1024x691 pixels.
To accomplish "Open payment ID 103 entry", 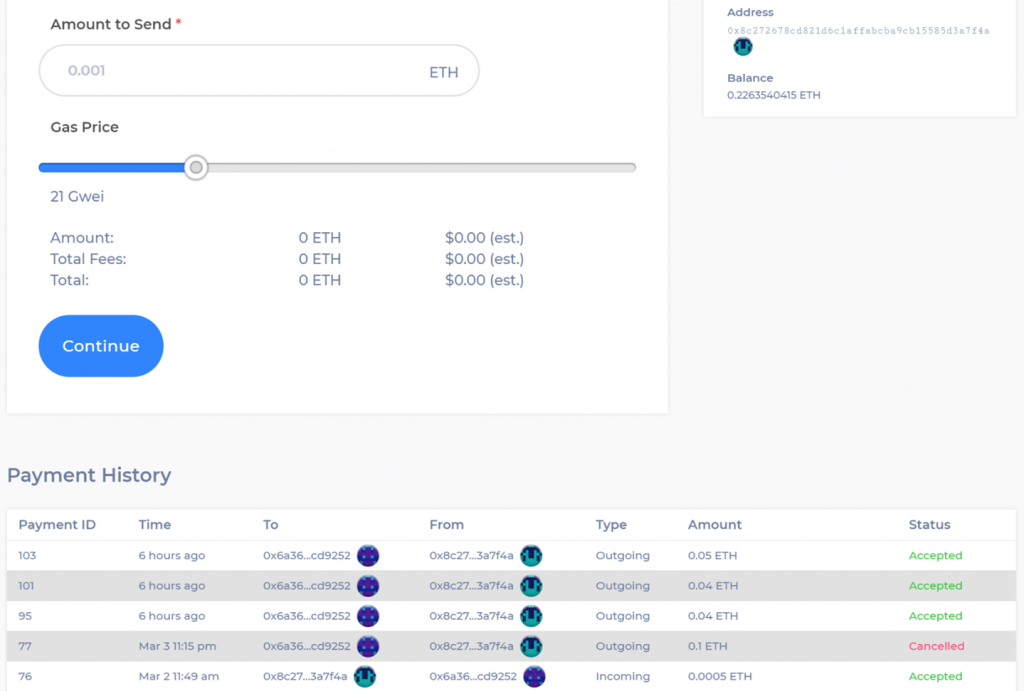I will [x=28, y=556].
